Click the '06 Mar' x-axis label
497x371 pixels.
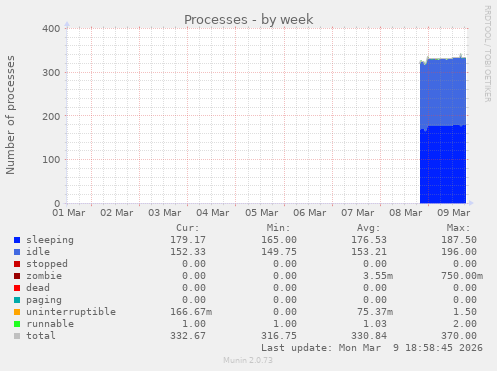click(x=310, y=213)
